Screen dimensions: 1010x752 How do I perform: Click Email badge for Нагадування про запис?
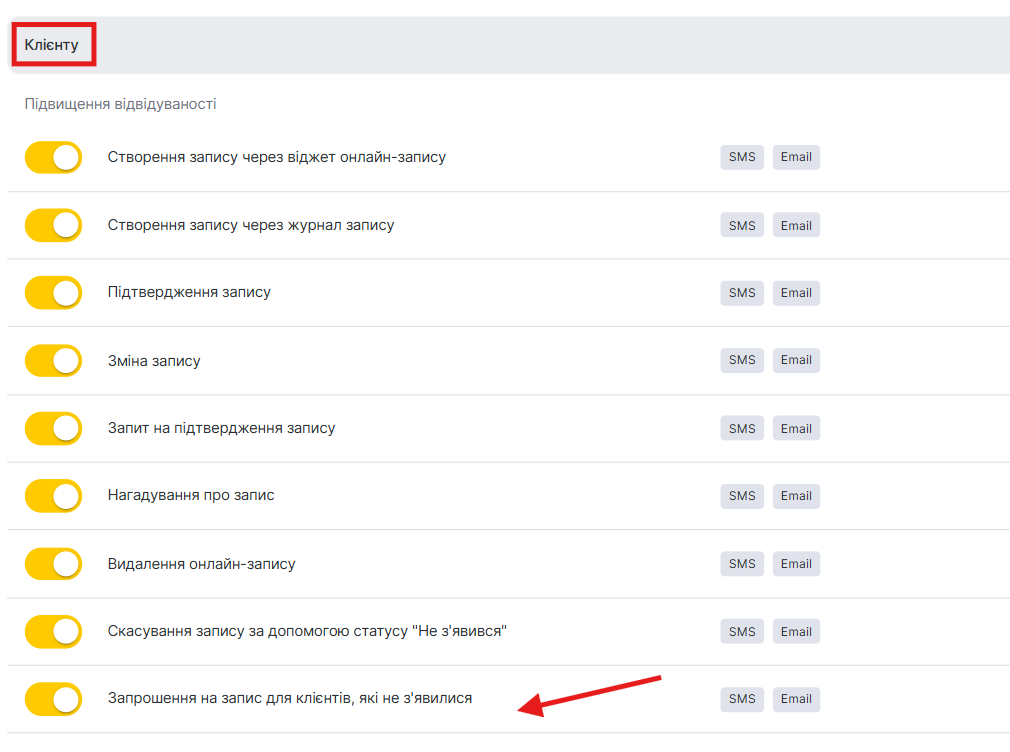[x=796, y=496]
